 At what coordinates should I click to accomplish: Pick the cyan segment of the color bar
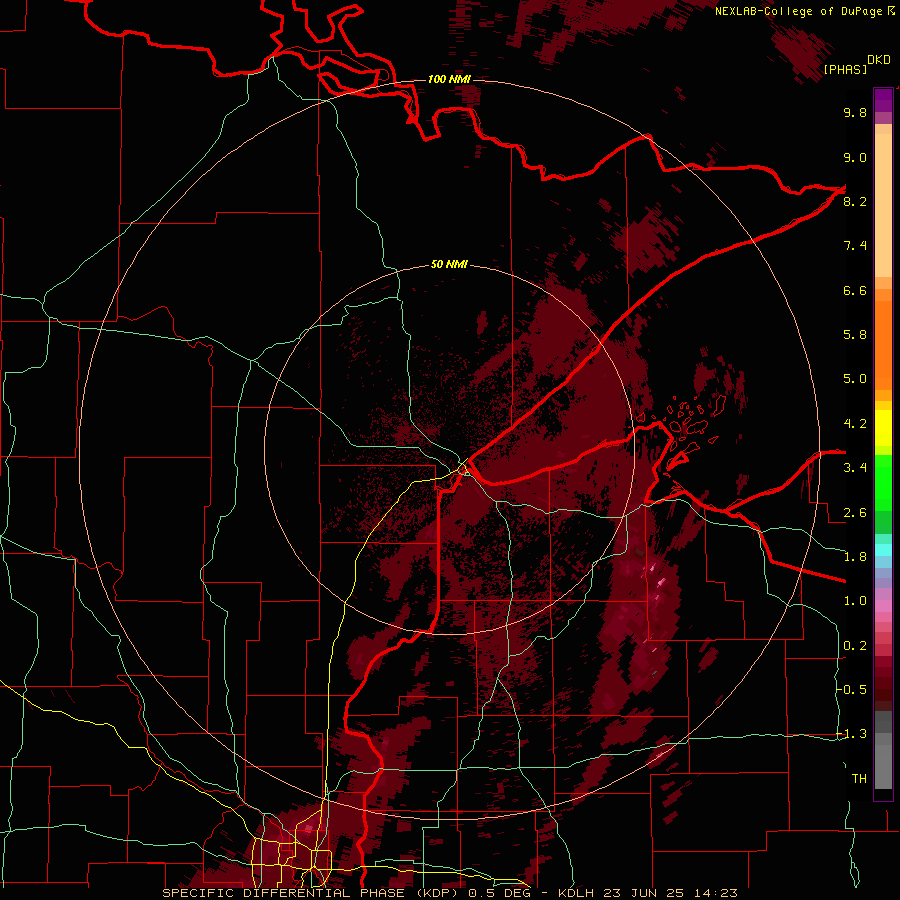click(x=883, y=550)
